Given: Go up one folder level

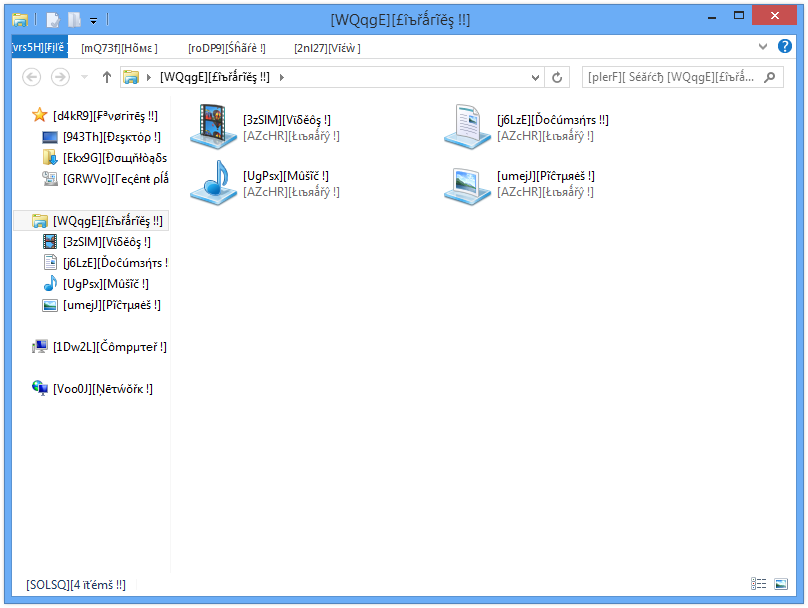Looking at the screenshot, I should point(107,77).
